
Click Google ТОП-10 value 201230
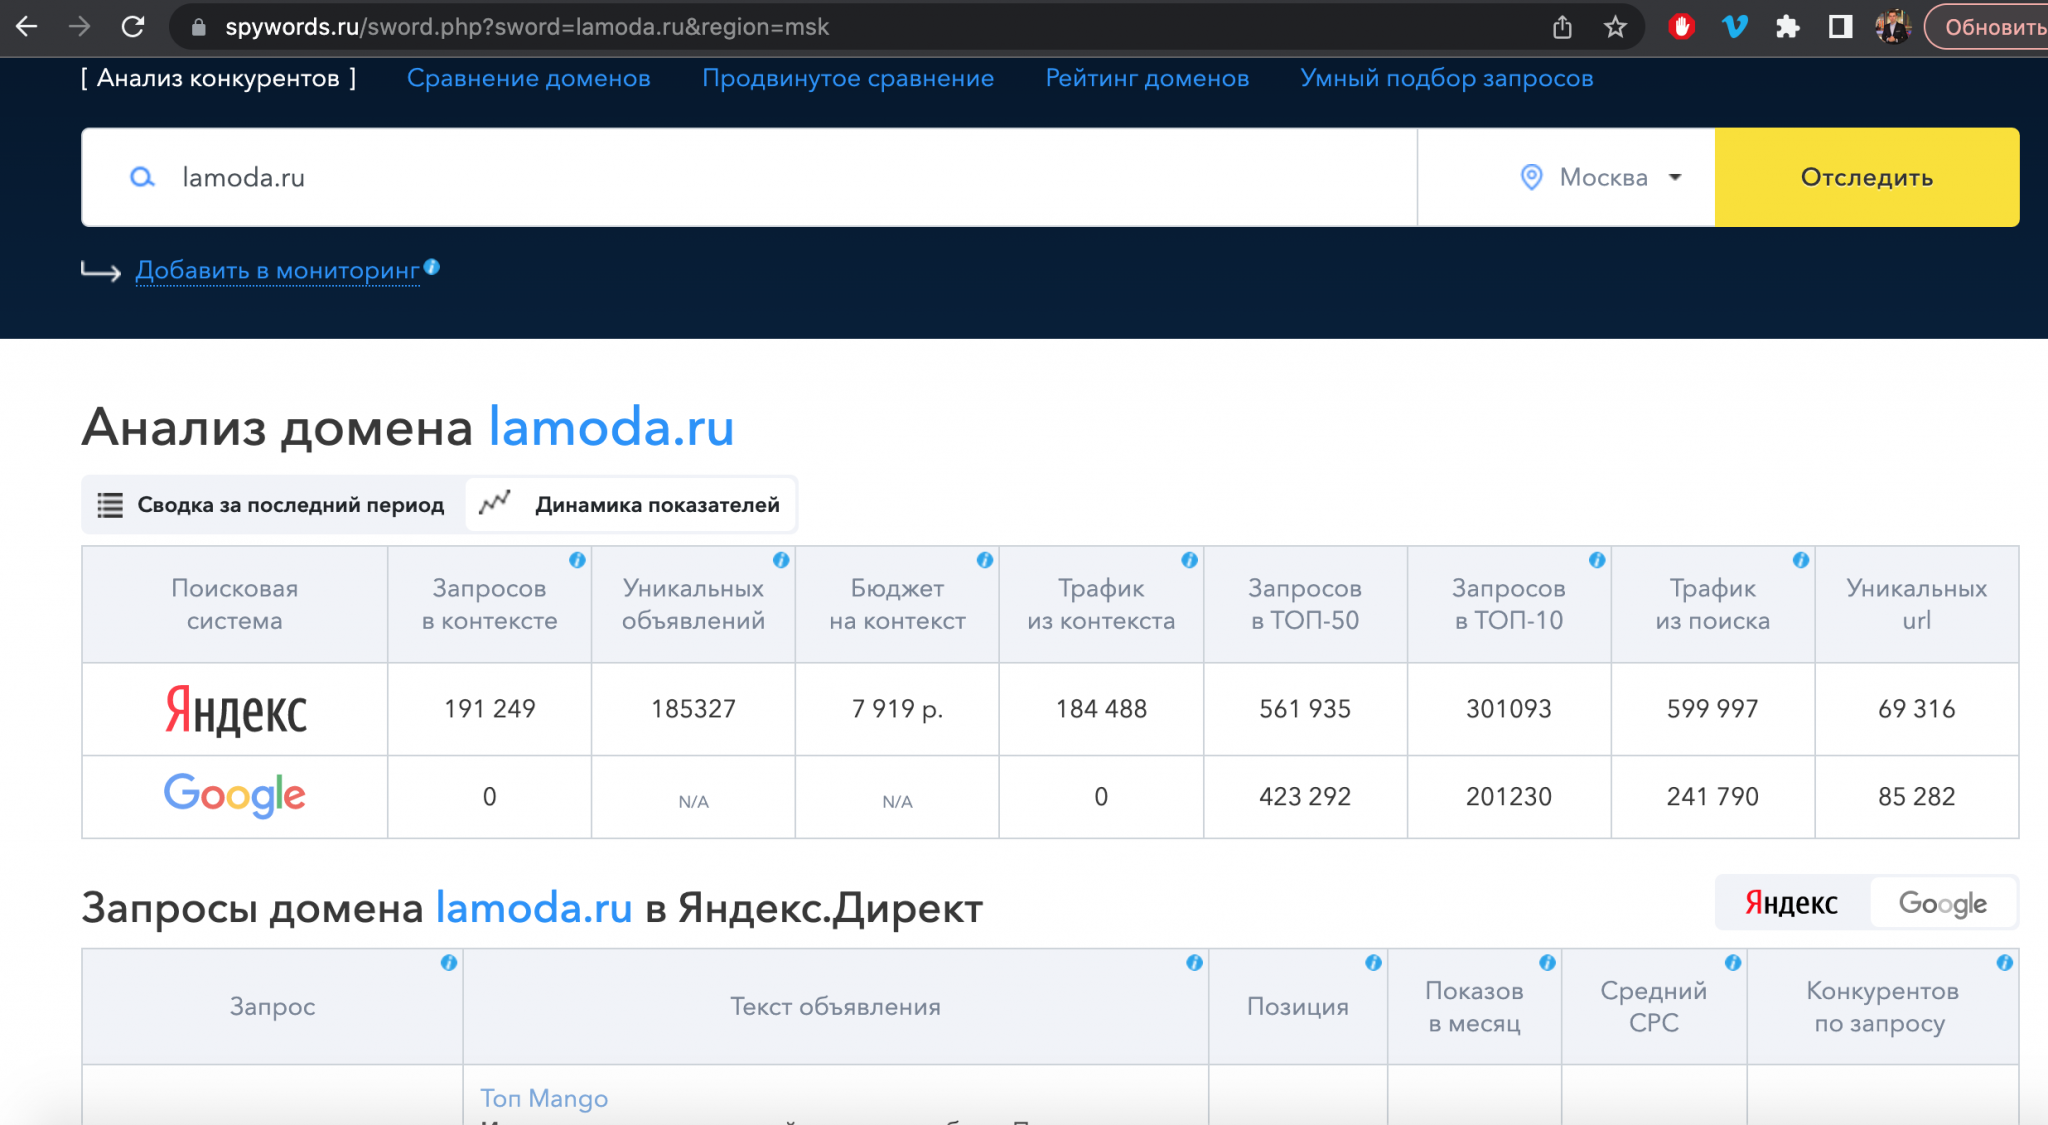1509,797
